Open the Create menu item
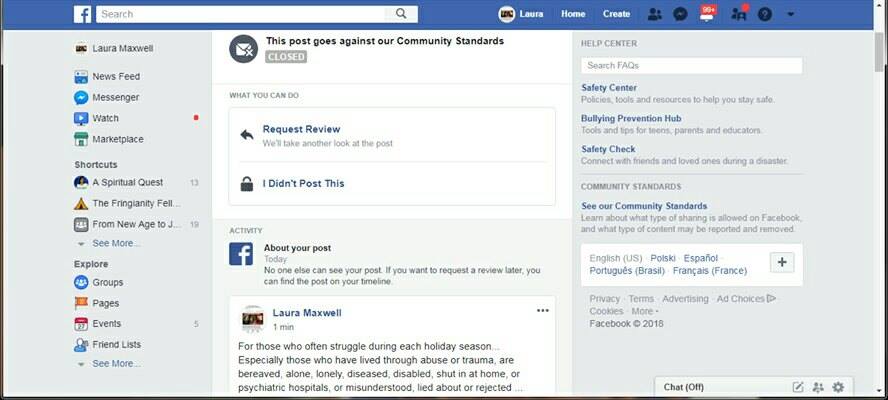This screenshot has width=888, height=400. pos(616,14)
